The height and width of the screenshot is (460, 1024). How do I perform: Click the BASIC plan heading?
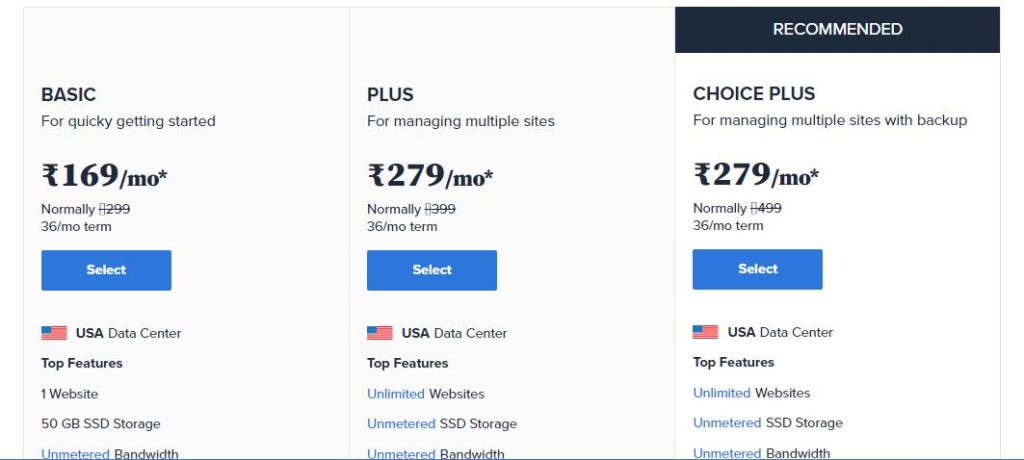pyautogui.click(x=69, y=95)
